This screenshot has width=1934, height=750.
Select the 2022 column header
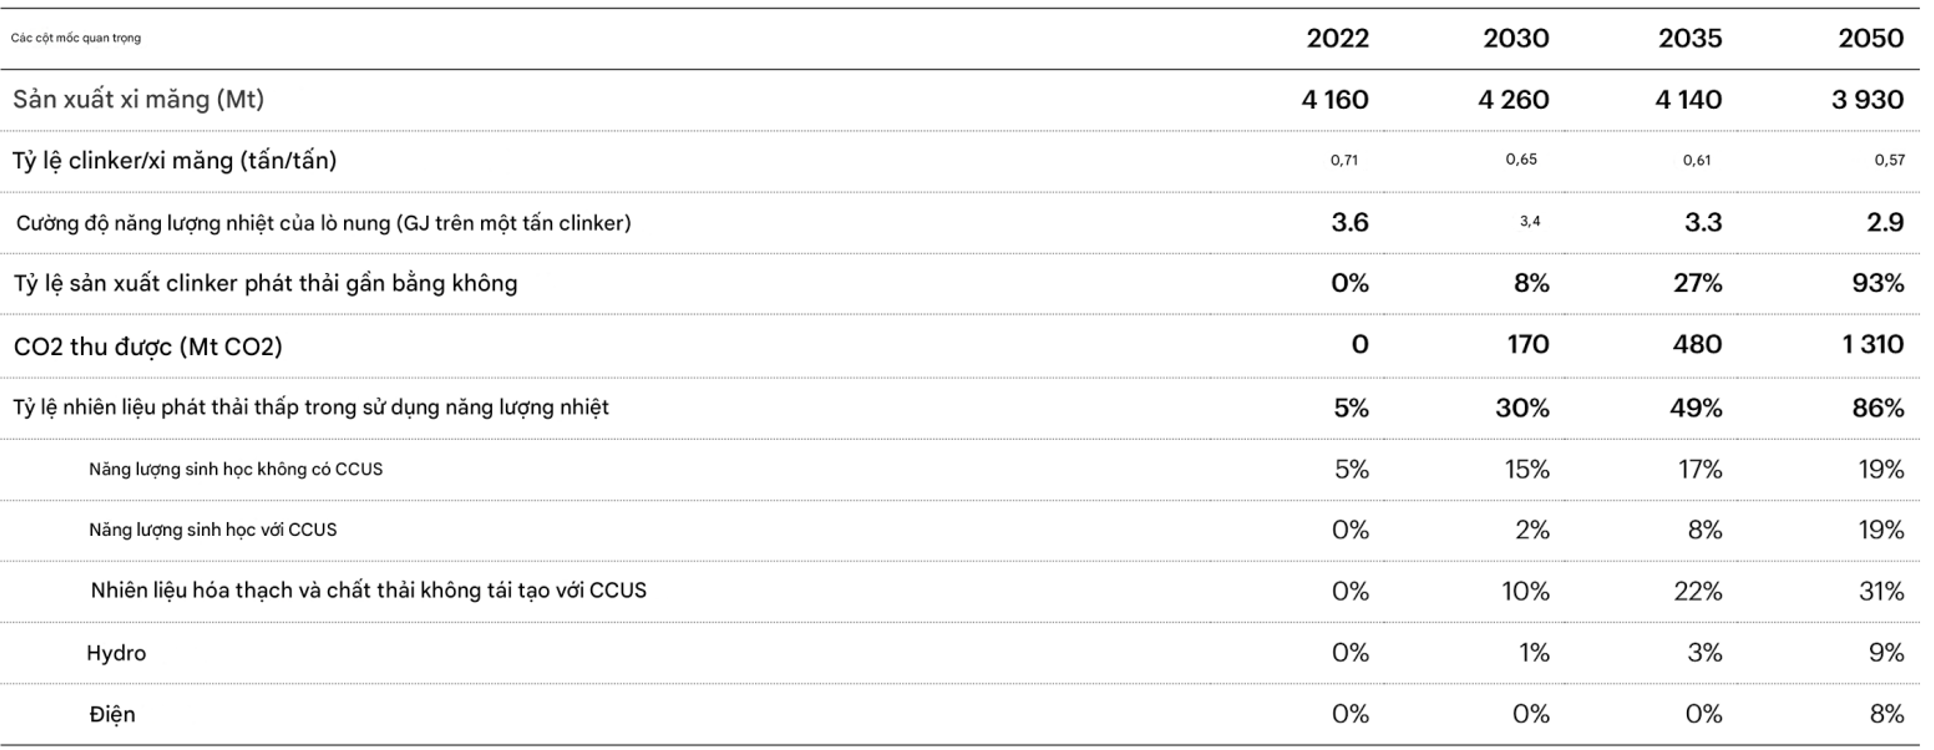coord(1337,38)
